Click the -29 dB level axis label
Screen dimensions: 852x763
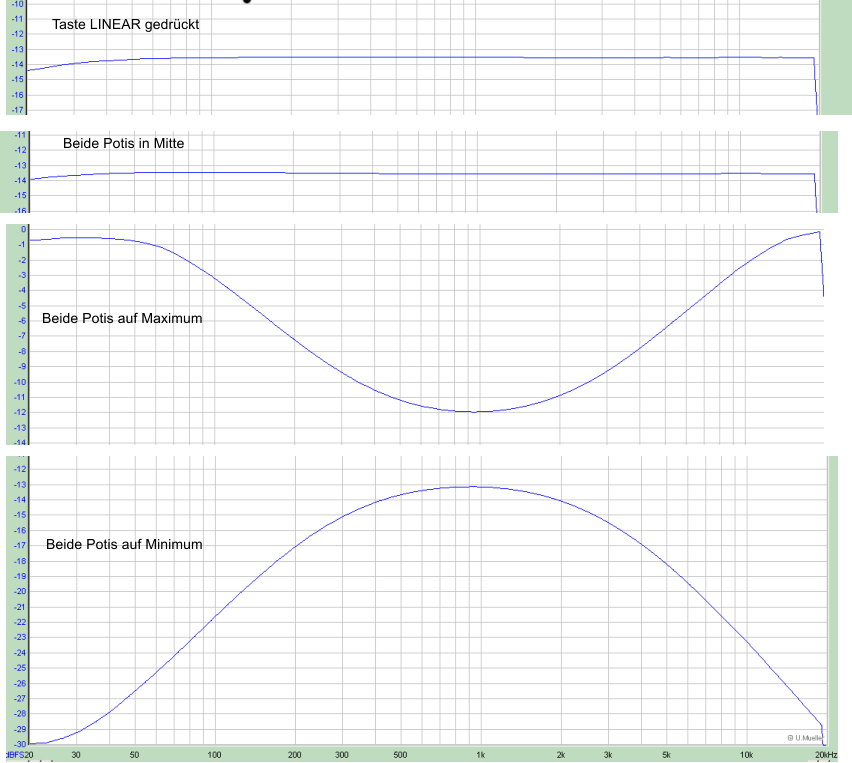pos(19,729)
